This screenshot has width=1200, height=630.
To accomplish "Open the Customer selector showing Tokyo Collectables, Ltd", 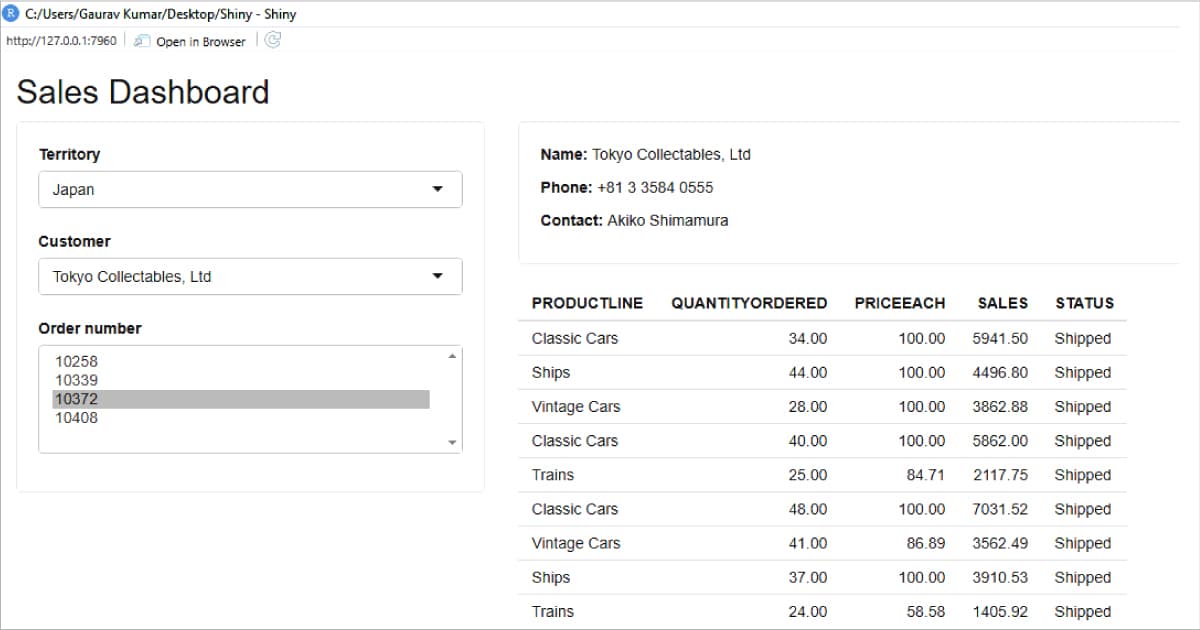I will coord(250,276).
